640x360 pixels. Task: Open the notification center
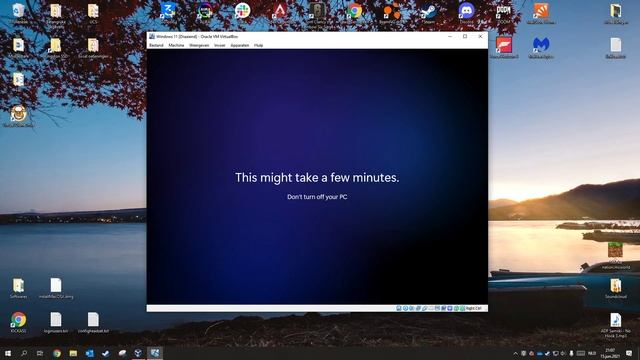629,353
